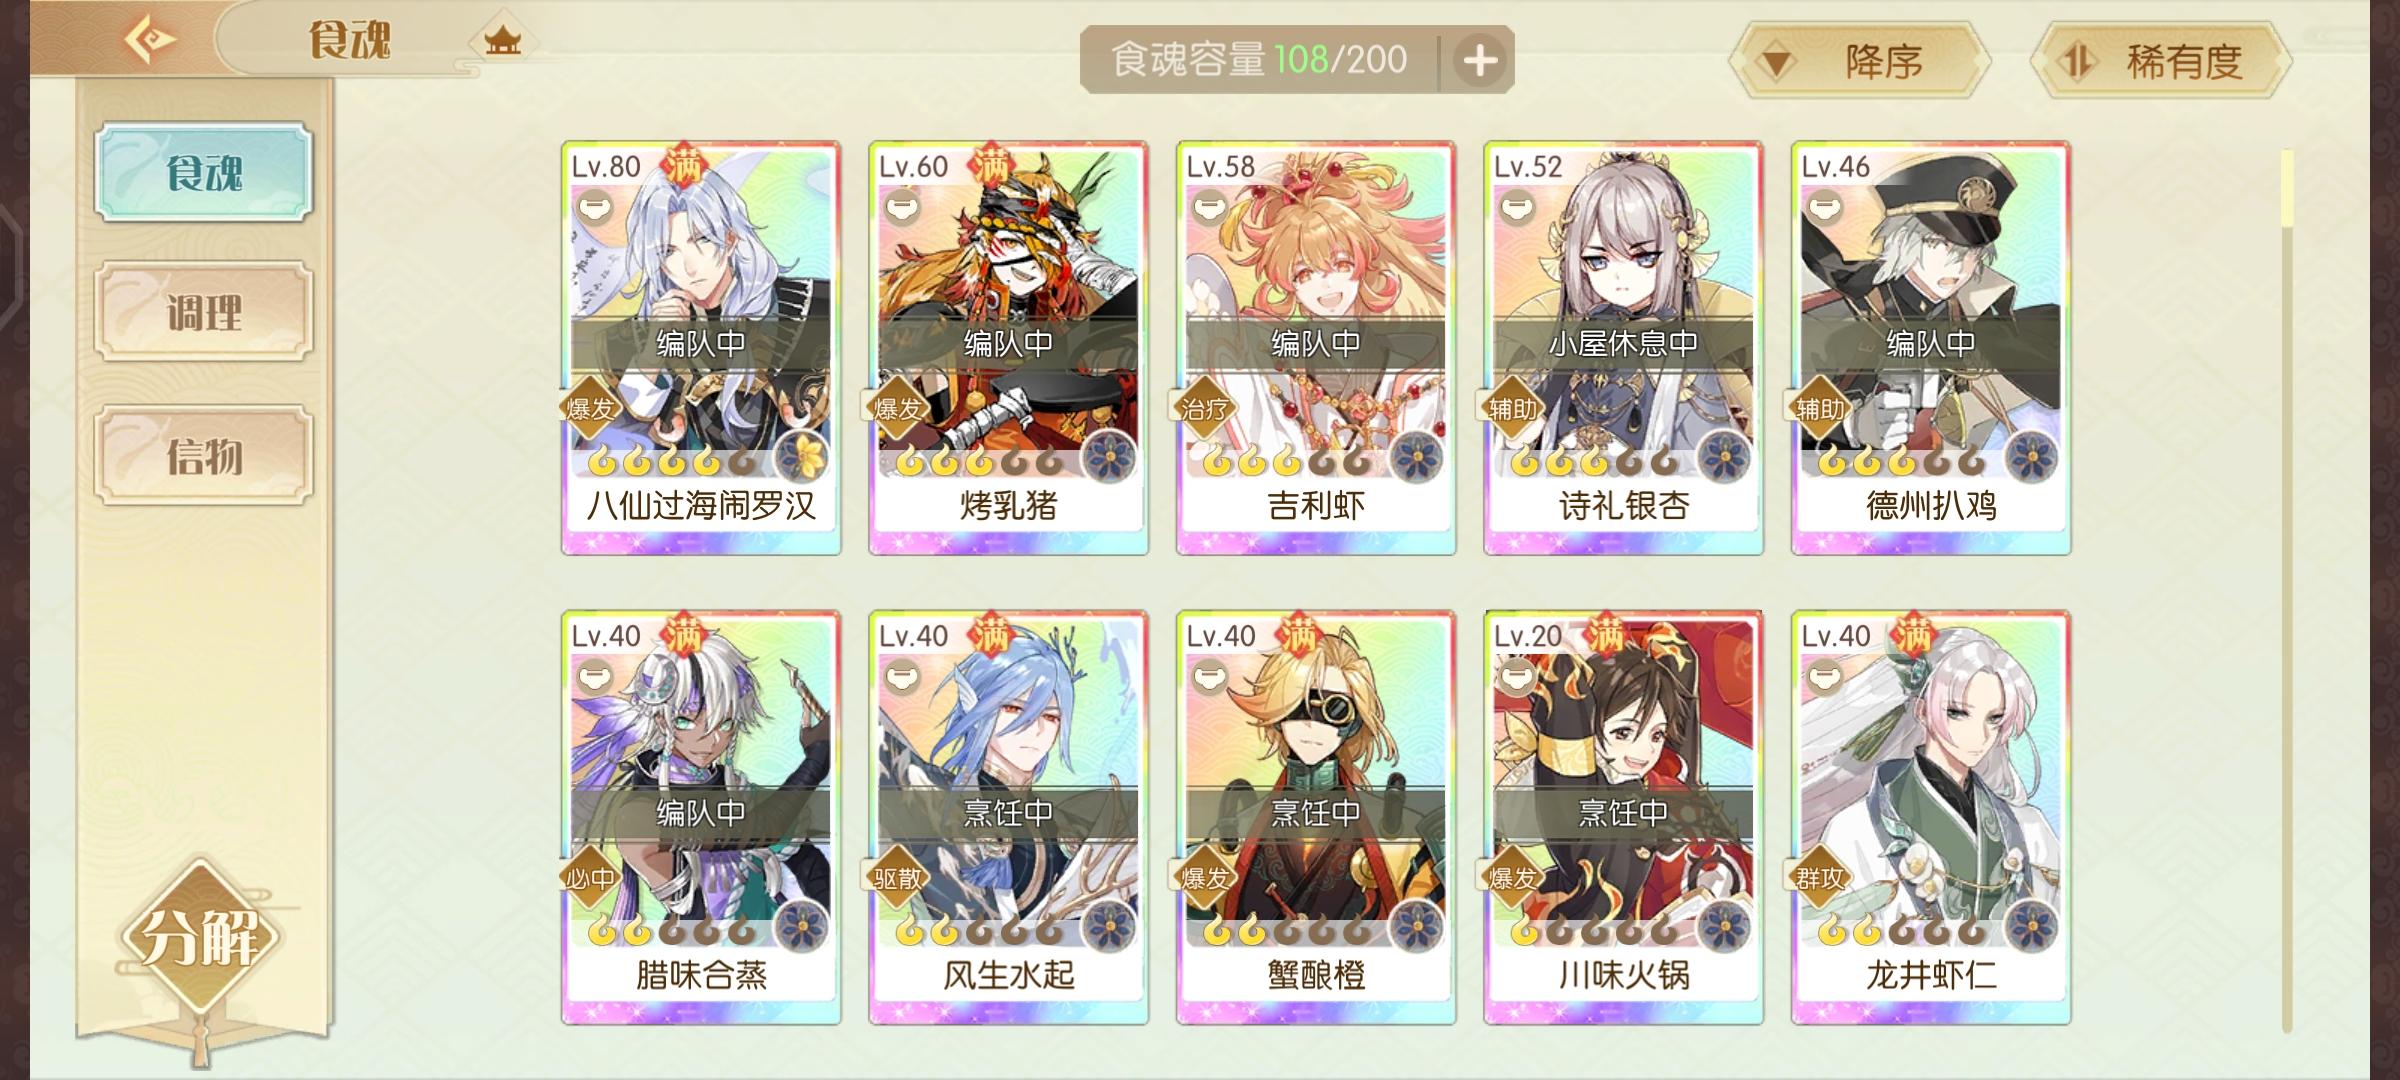This screenshot has width=2400, height=1080.
Task: Tap the bowl icon on 诗礼银杏 card
Action: [1516, 207]
